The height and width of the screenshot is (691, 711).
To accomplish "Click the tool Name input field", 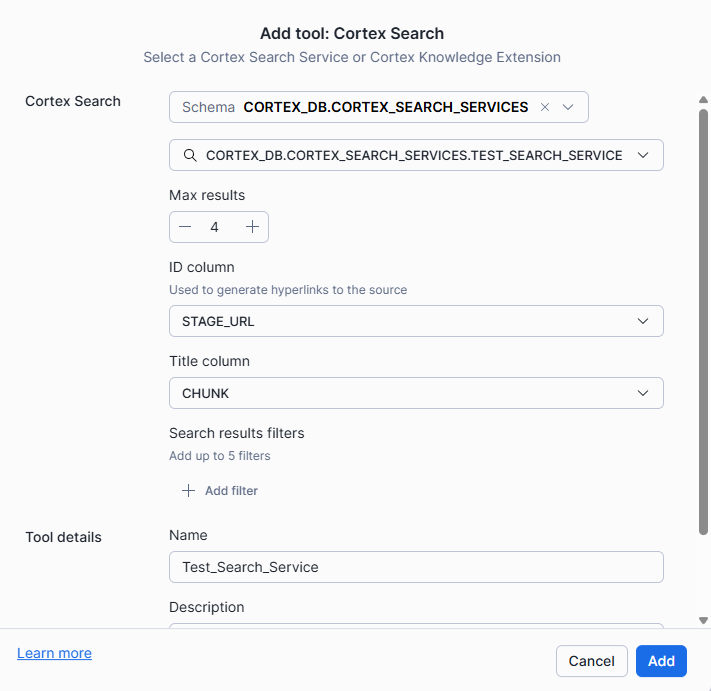I will pos(416,567).
